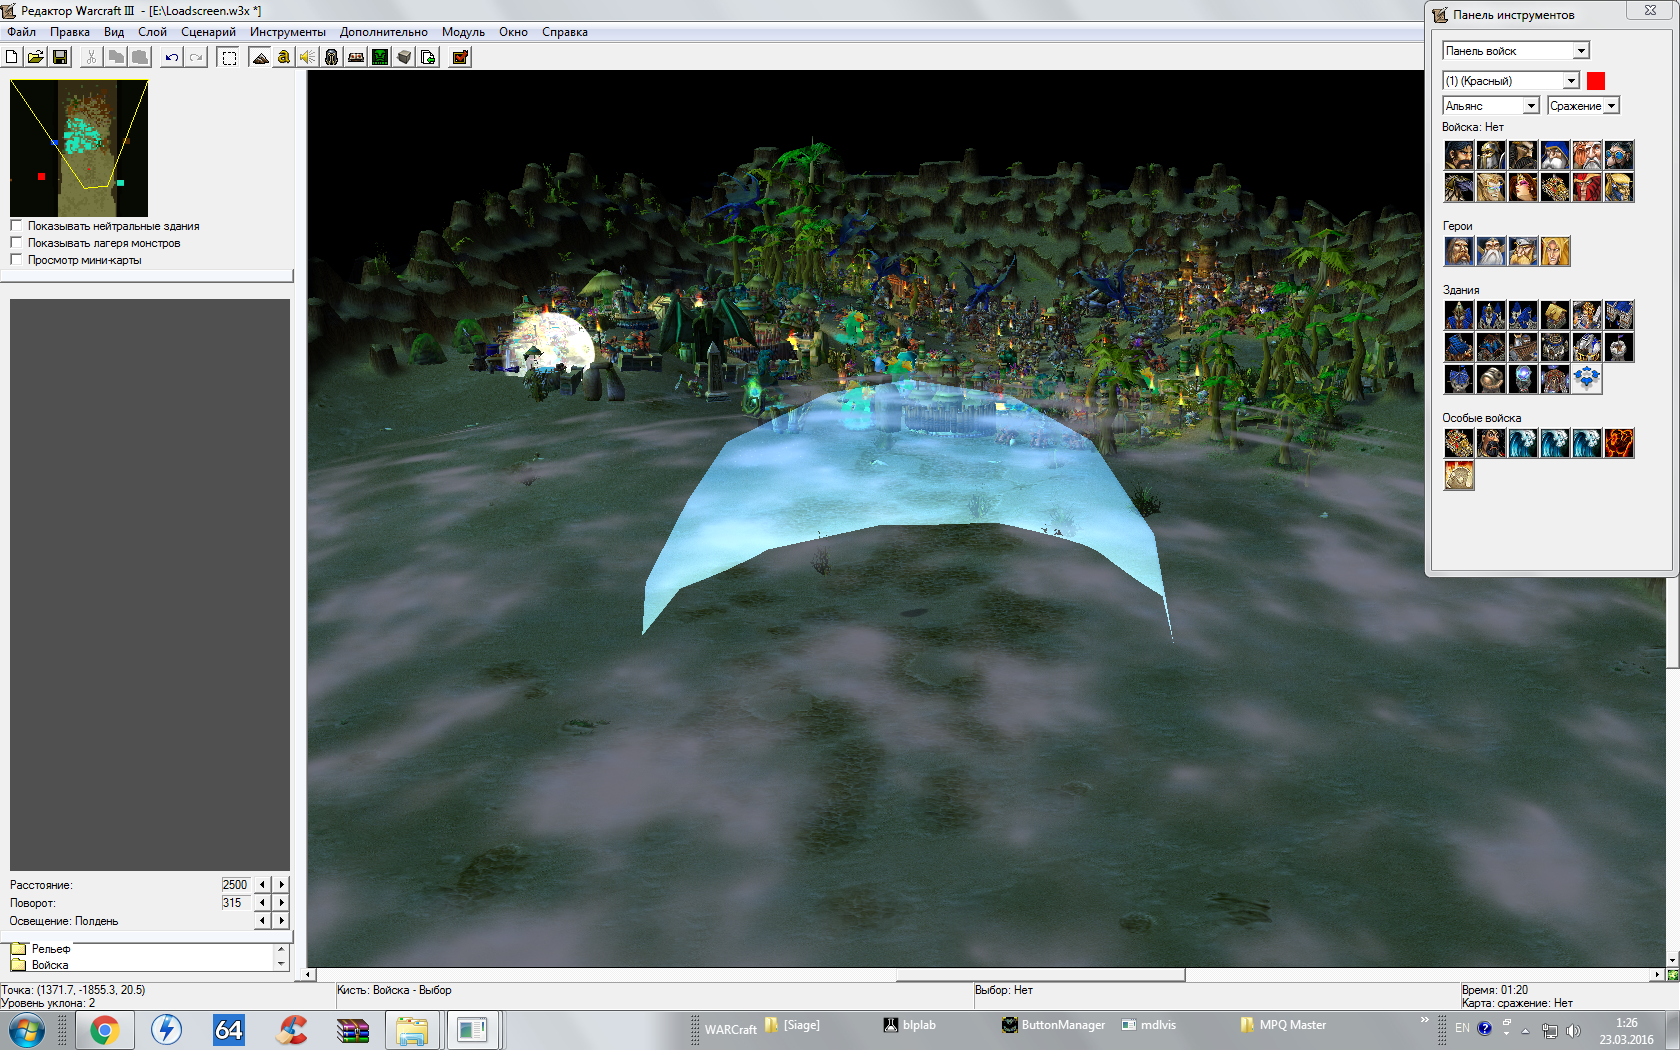Open the AI editor green face icon

pos(380,57)
